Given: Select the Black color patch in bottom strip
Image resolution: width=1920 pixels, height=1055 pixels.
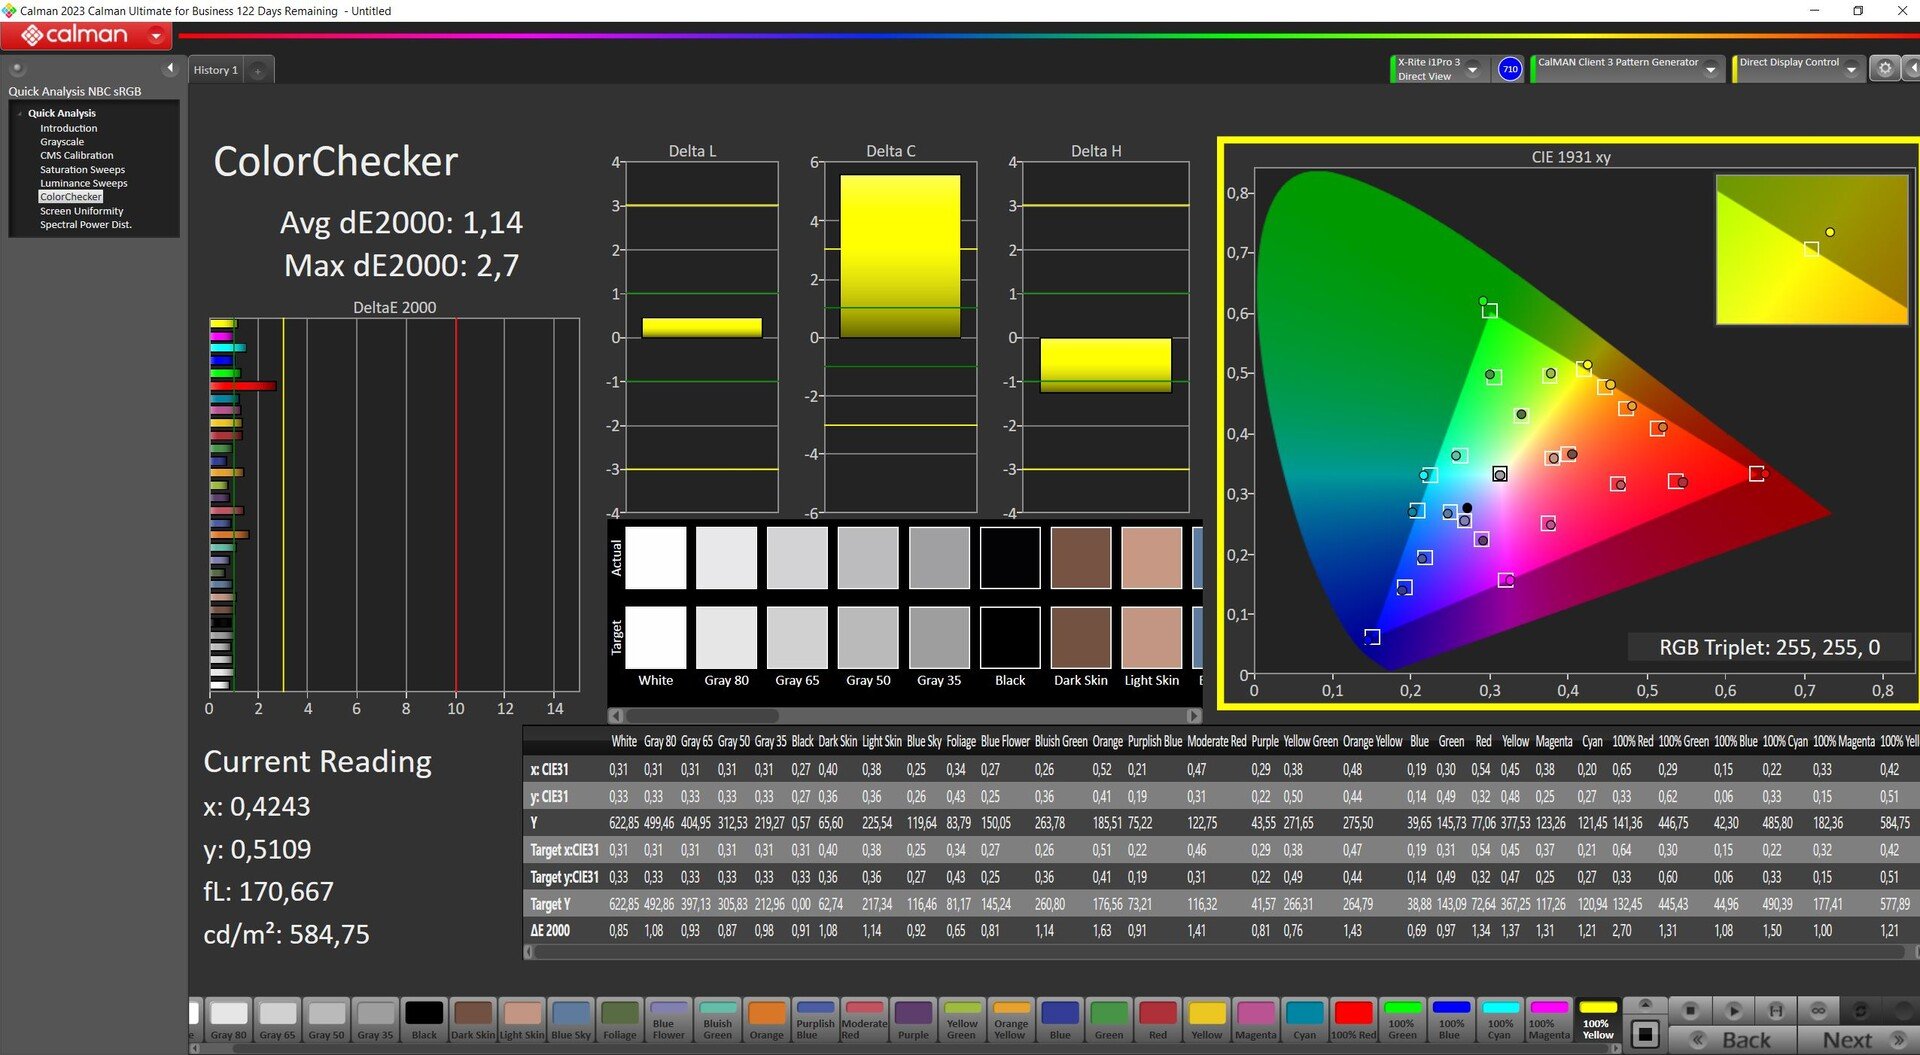Looking at the screenshot, I should point(424,1020).
